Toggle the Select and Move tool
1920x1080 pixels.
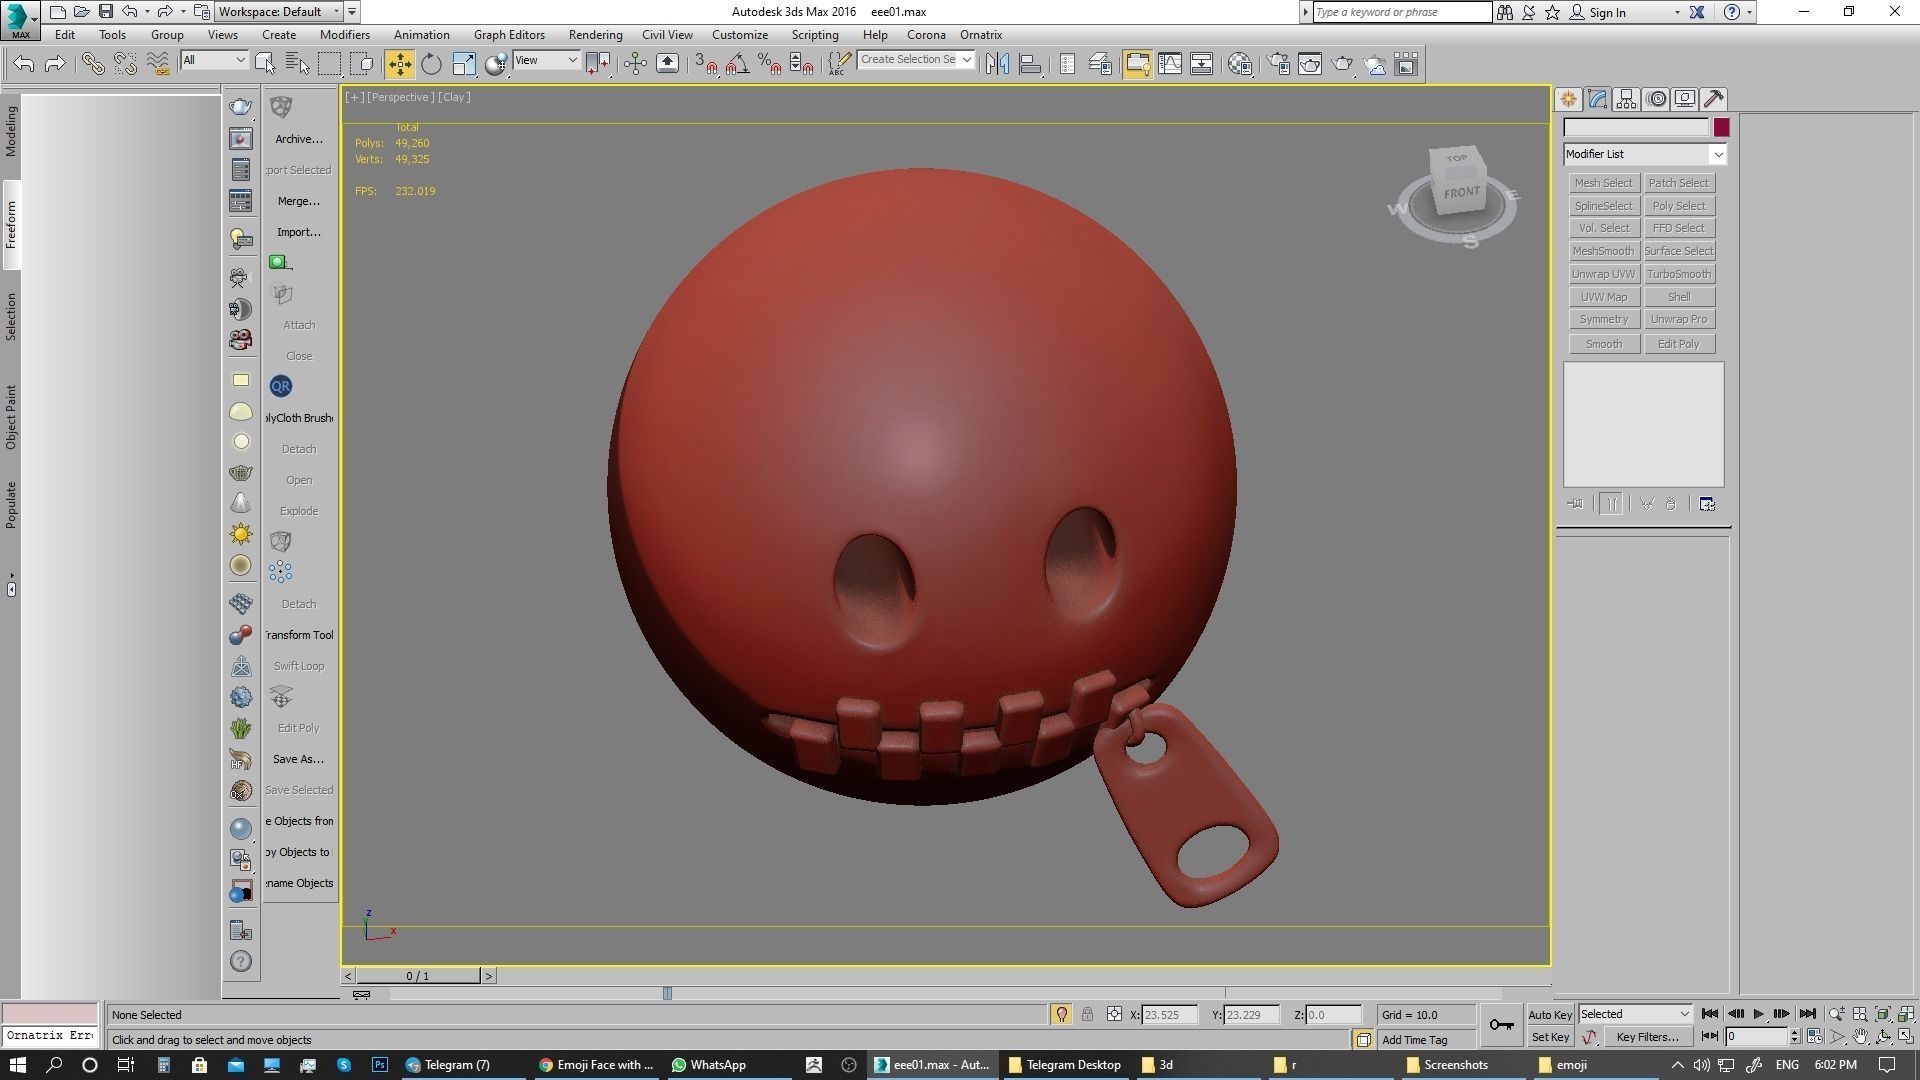399,64
